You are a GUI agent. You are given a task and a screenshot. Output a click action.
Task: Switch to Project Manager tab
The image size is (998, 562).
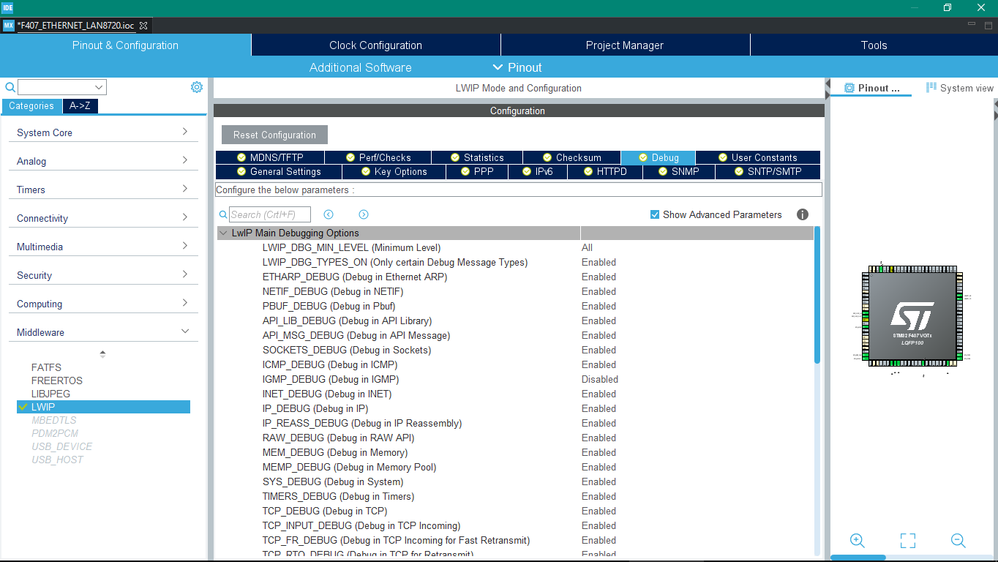click(624, 45)
